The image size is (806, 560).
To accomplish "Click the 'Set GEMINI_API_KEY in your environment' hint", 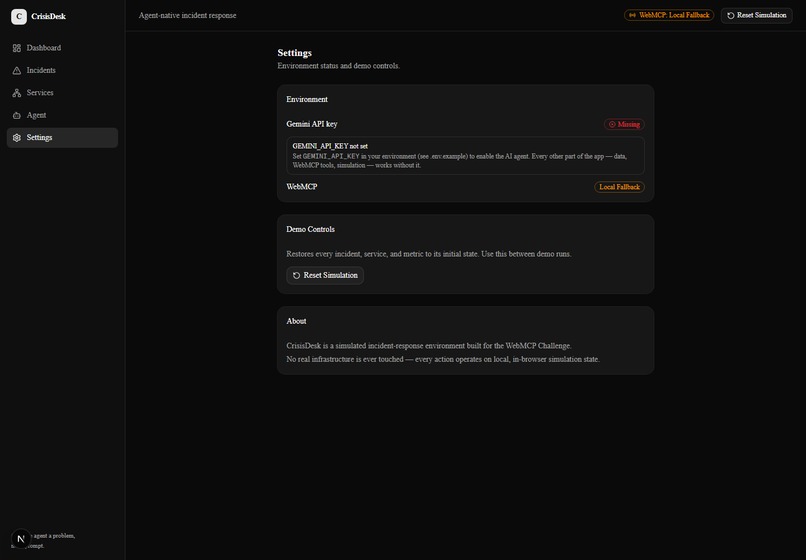I will pyautogui.click(x=460, y=161).
